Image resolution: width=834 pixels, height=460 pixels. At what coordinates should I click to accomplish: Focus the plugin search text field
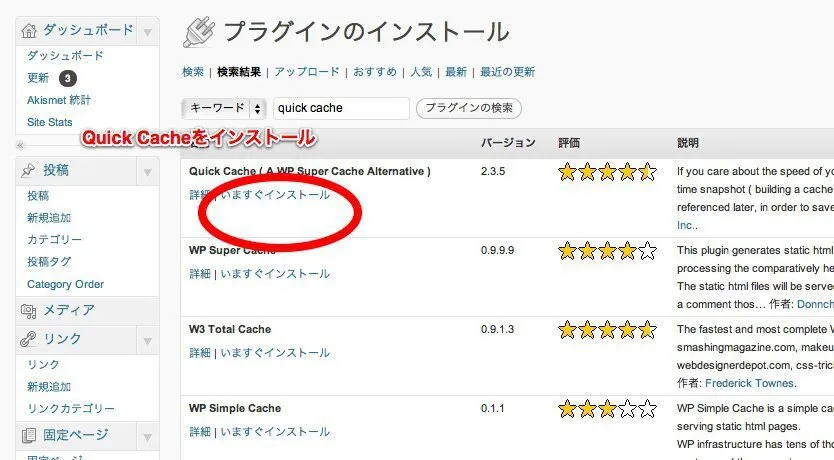coord(340,108)
